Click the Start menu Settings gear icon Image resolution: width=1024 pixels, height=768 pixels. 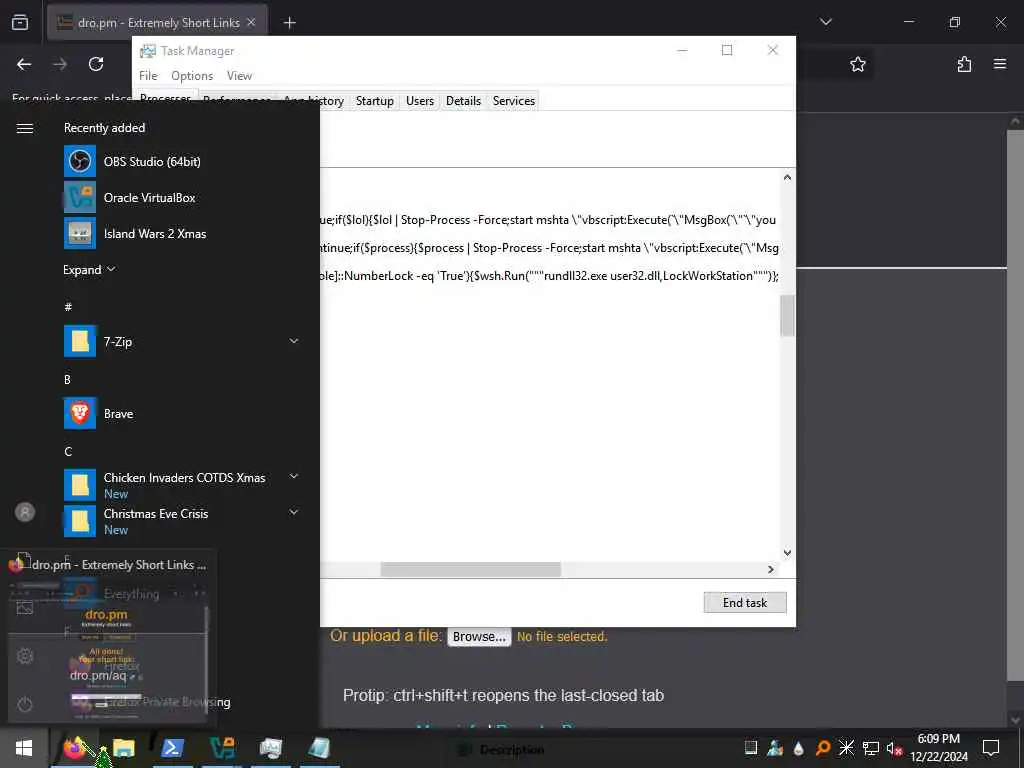pyautogui.click(x=25, y=656)
